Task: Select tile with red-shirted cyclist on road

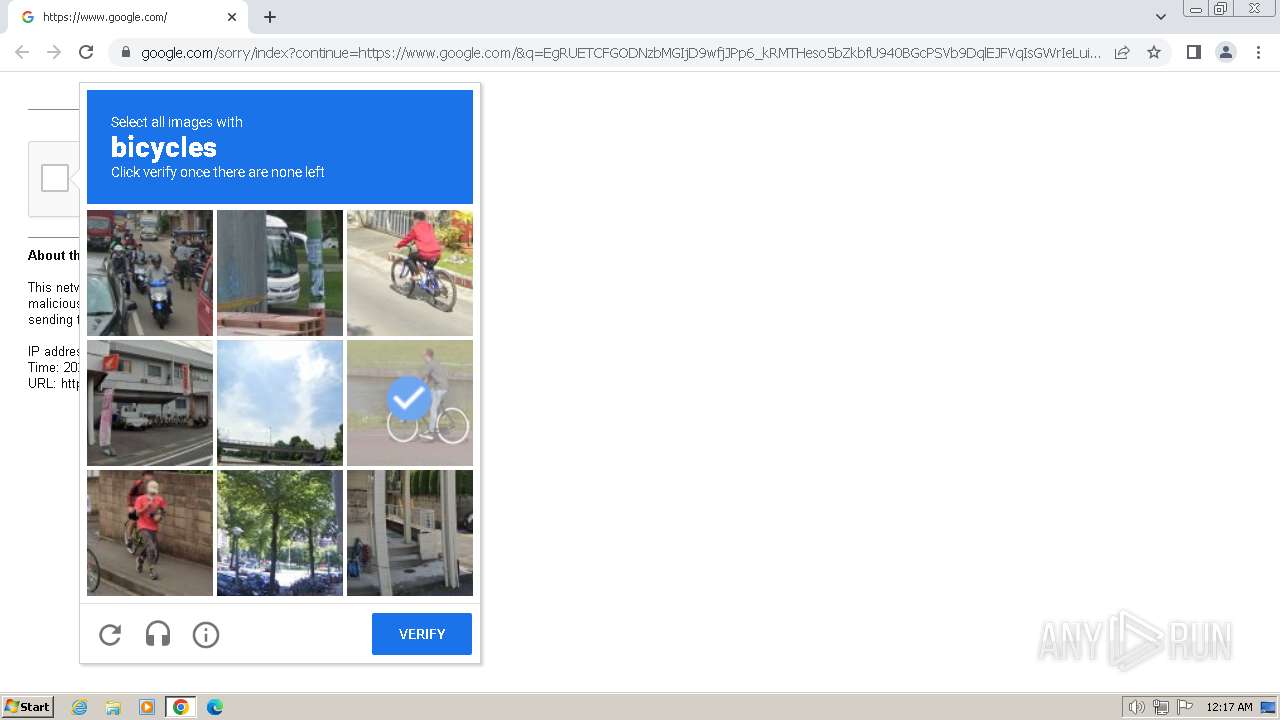Action: 410,273
